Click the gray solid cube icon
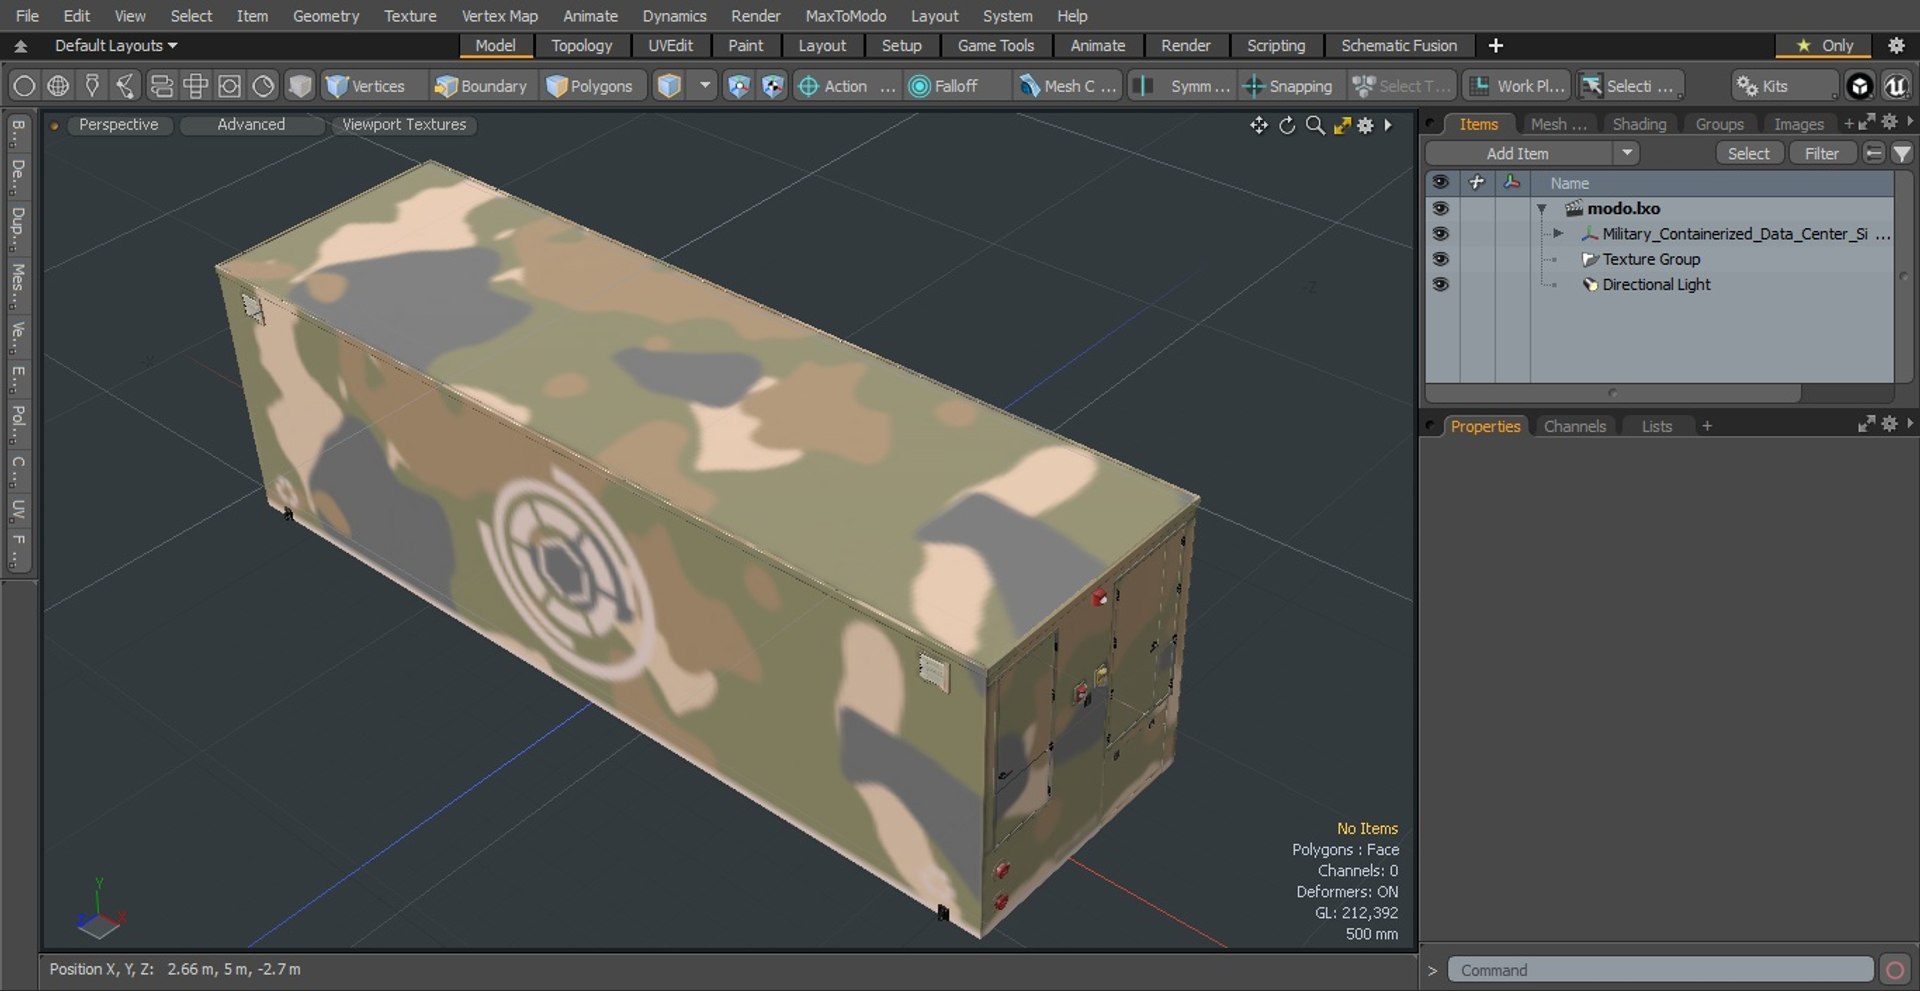 coord(300,86)
